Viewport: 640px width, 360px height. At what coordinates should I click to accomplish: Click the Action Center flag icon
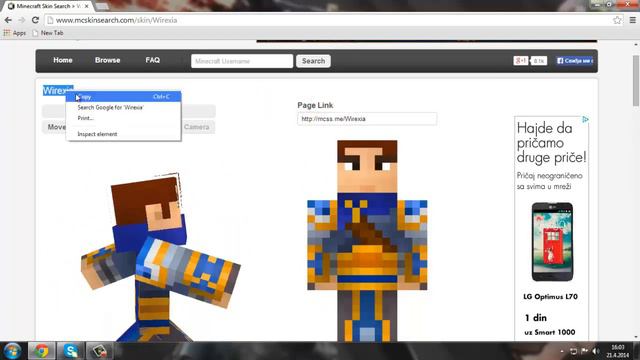(x=584, y=351)
